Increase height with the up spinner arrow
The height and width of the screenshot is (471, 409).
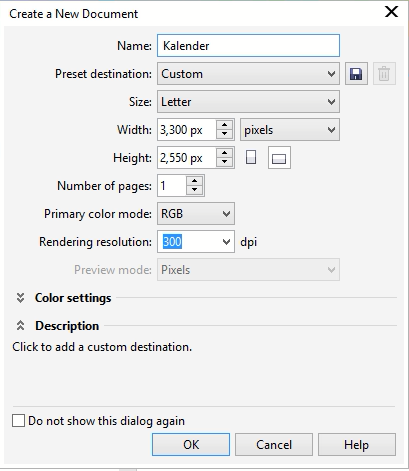click(224, 153)
